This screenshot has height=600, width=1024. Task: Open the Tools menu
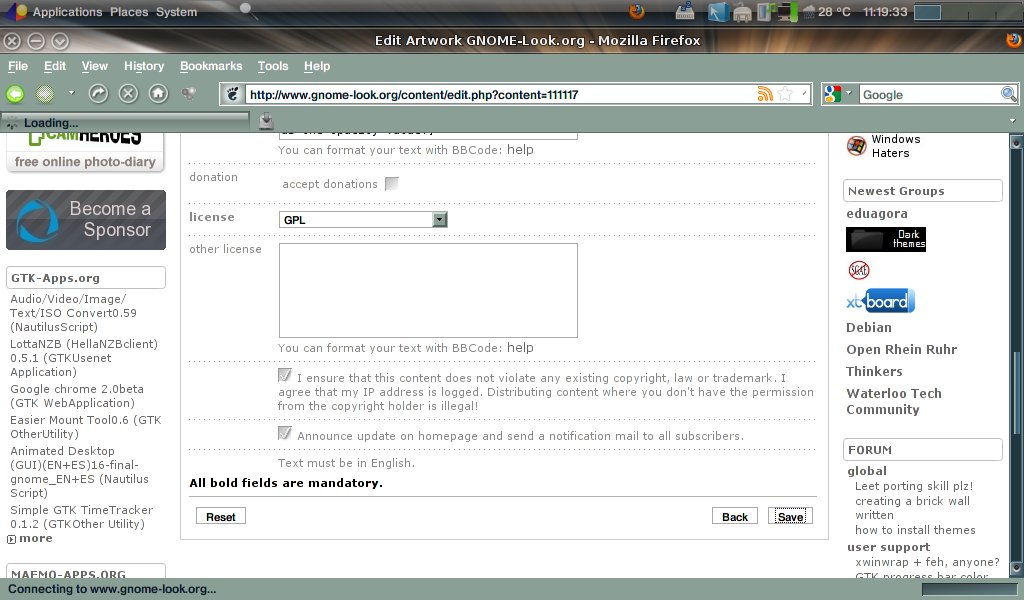273,66
